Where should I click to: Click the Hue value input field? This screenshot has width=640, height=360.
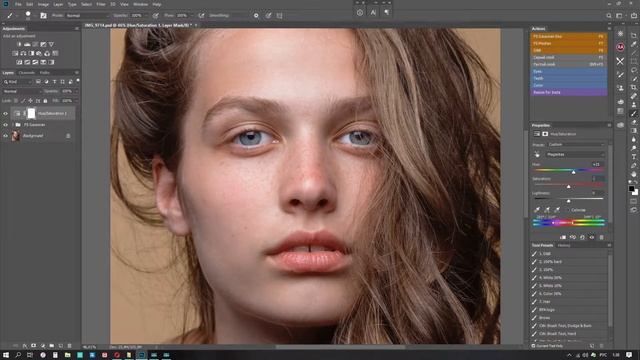(598, 164)
